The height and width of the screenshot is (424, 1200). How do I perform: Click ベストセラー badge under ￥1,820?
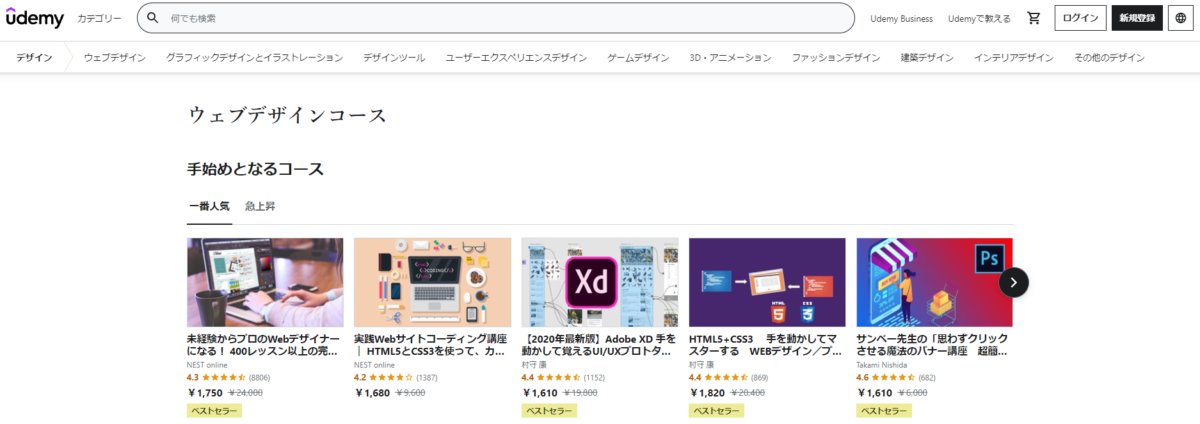point(716,411)
